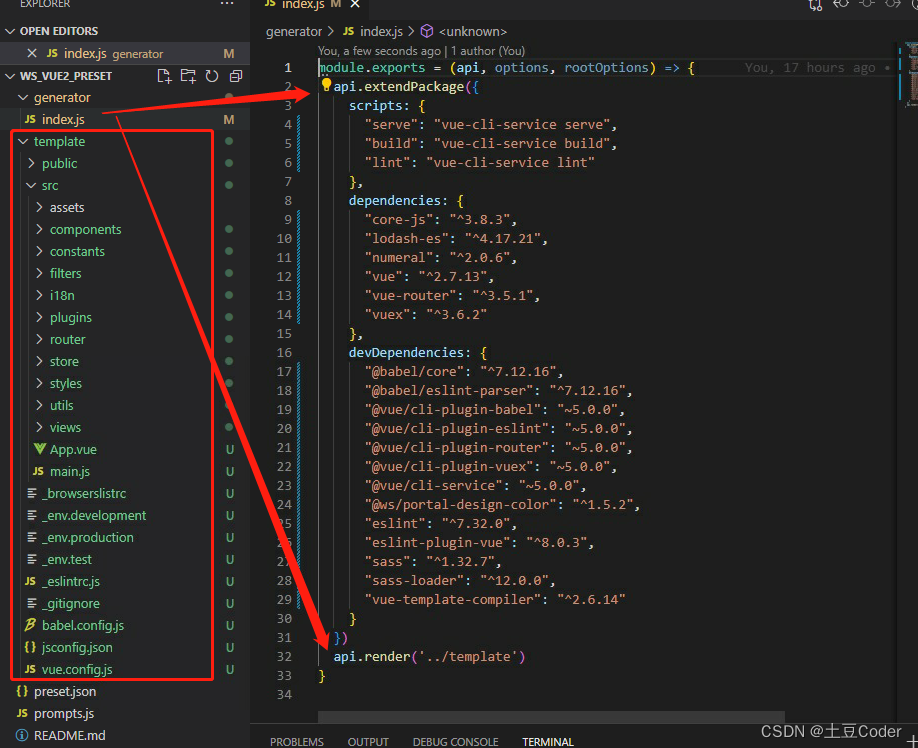The height and width of the screenshot is (748, 918).
Task: Switch to the TERMINAL panel tab
Action: click(x=548, y=742)
